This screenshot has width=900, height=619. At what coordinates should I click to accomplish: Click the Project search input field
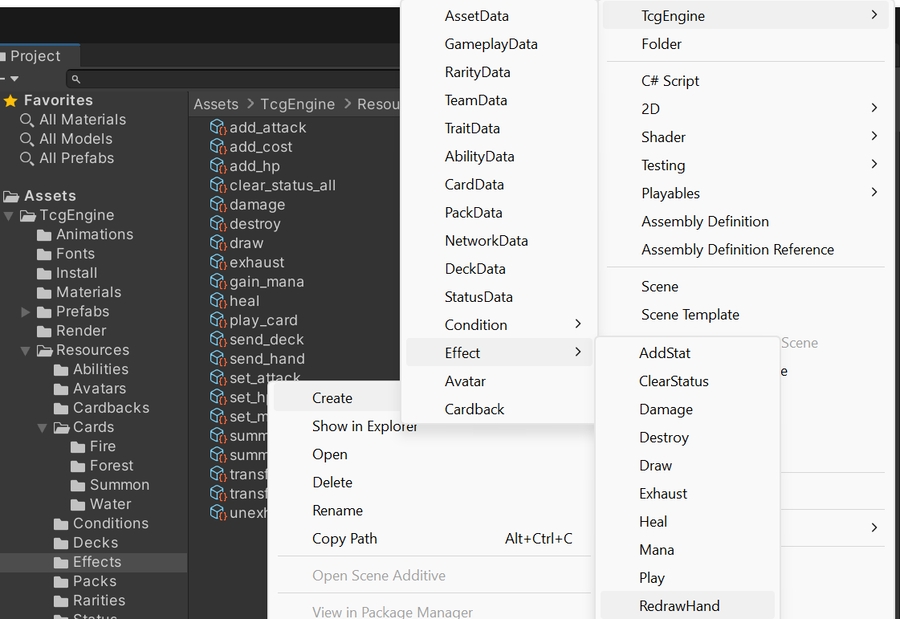pyautogui.click(x=240, y=79)
